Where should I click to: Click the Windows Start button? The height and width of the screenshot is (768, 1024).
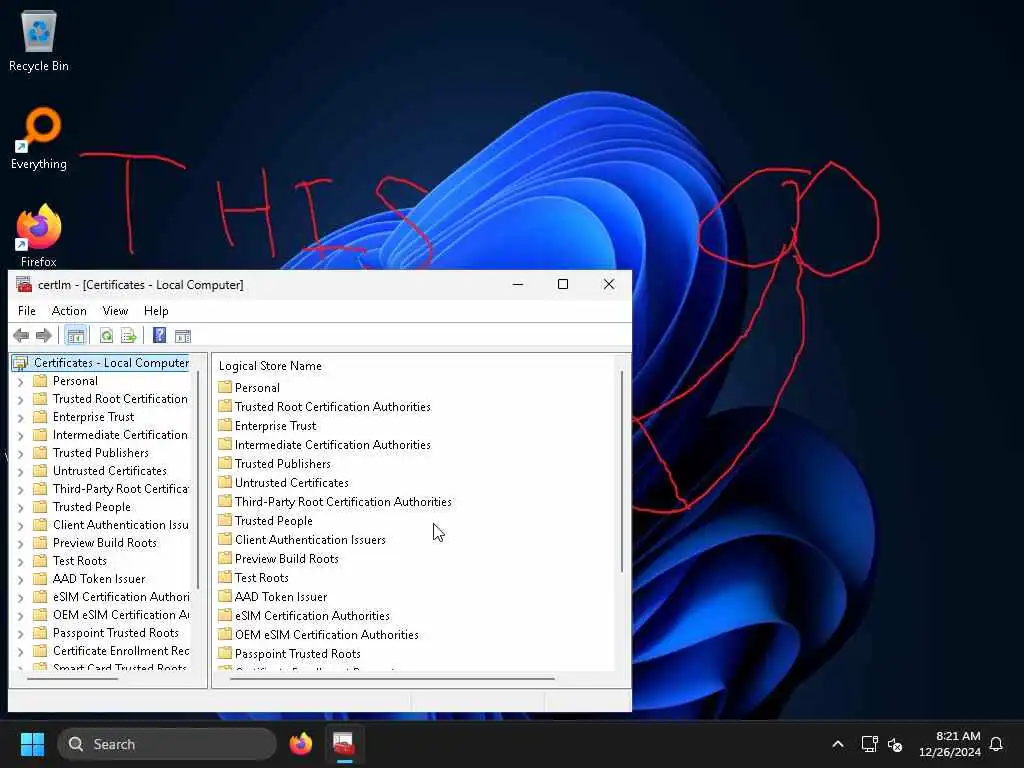(x=32, y=744)
